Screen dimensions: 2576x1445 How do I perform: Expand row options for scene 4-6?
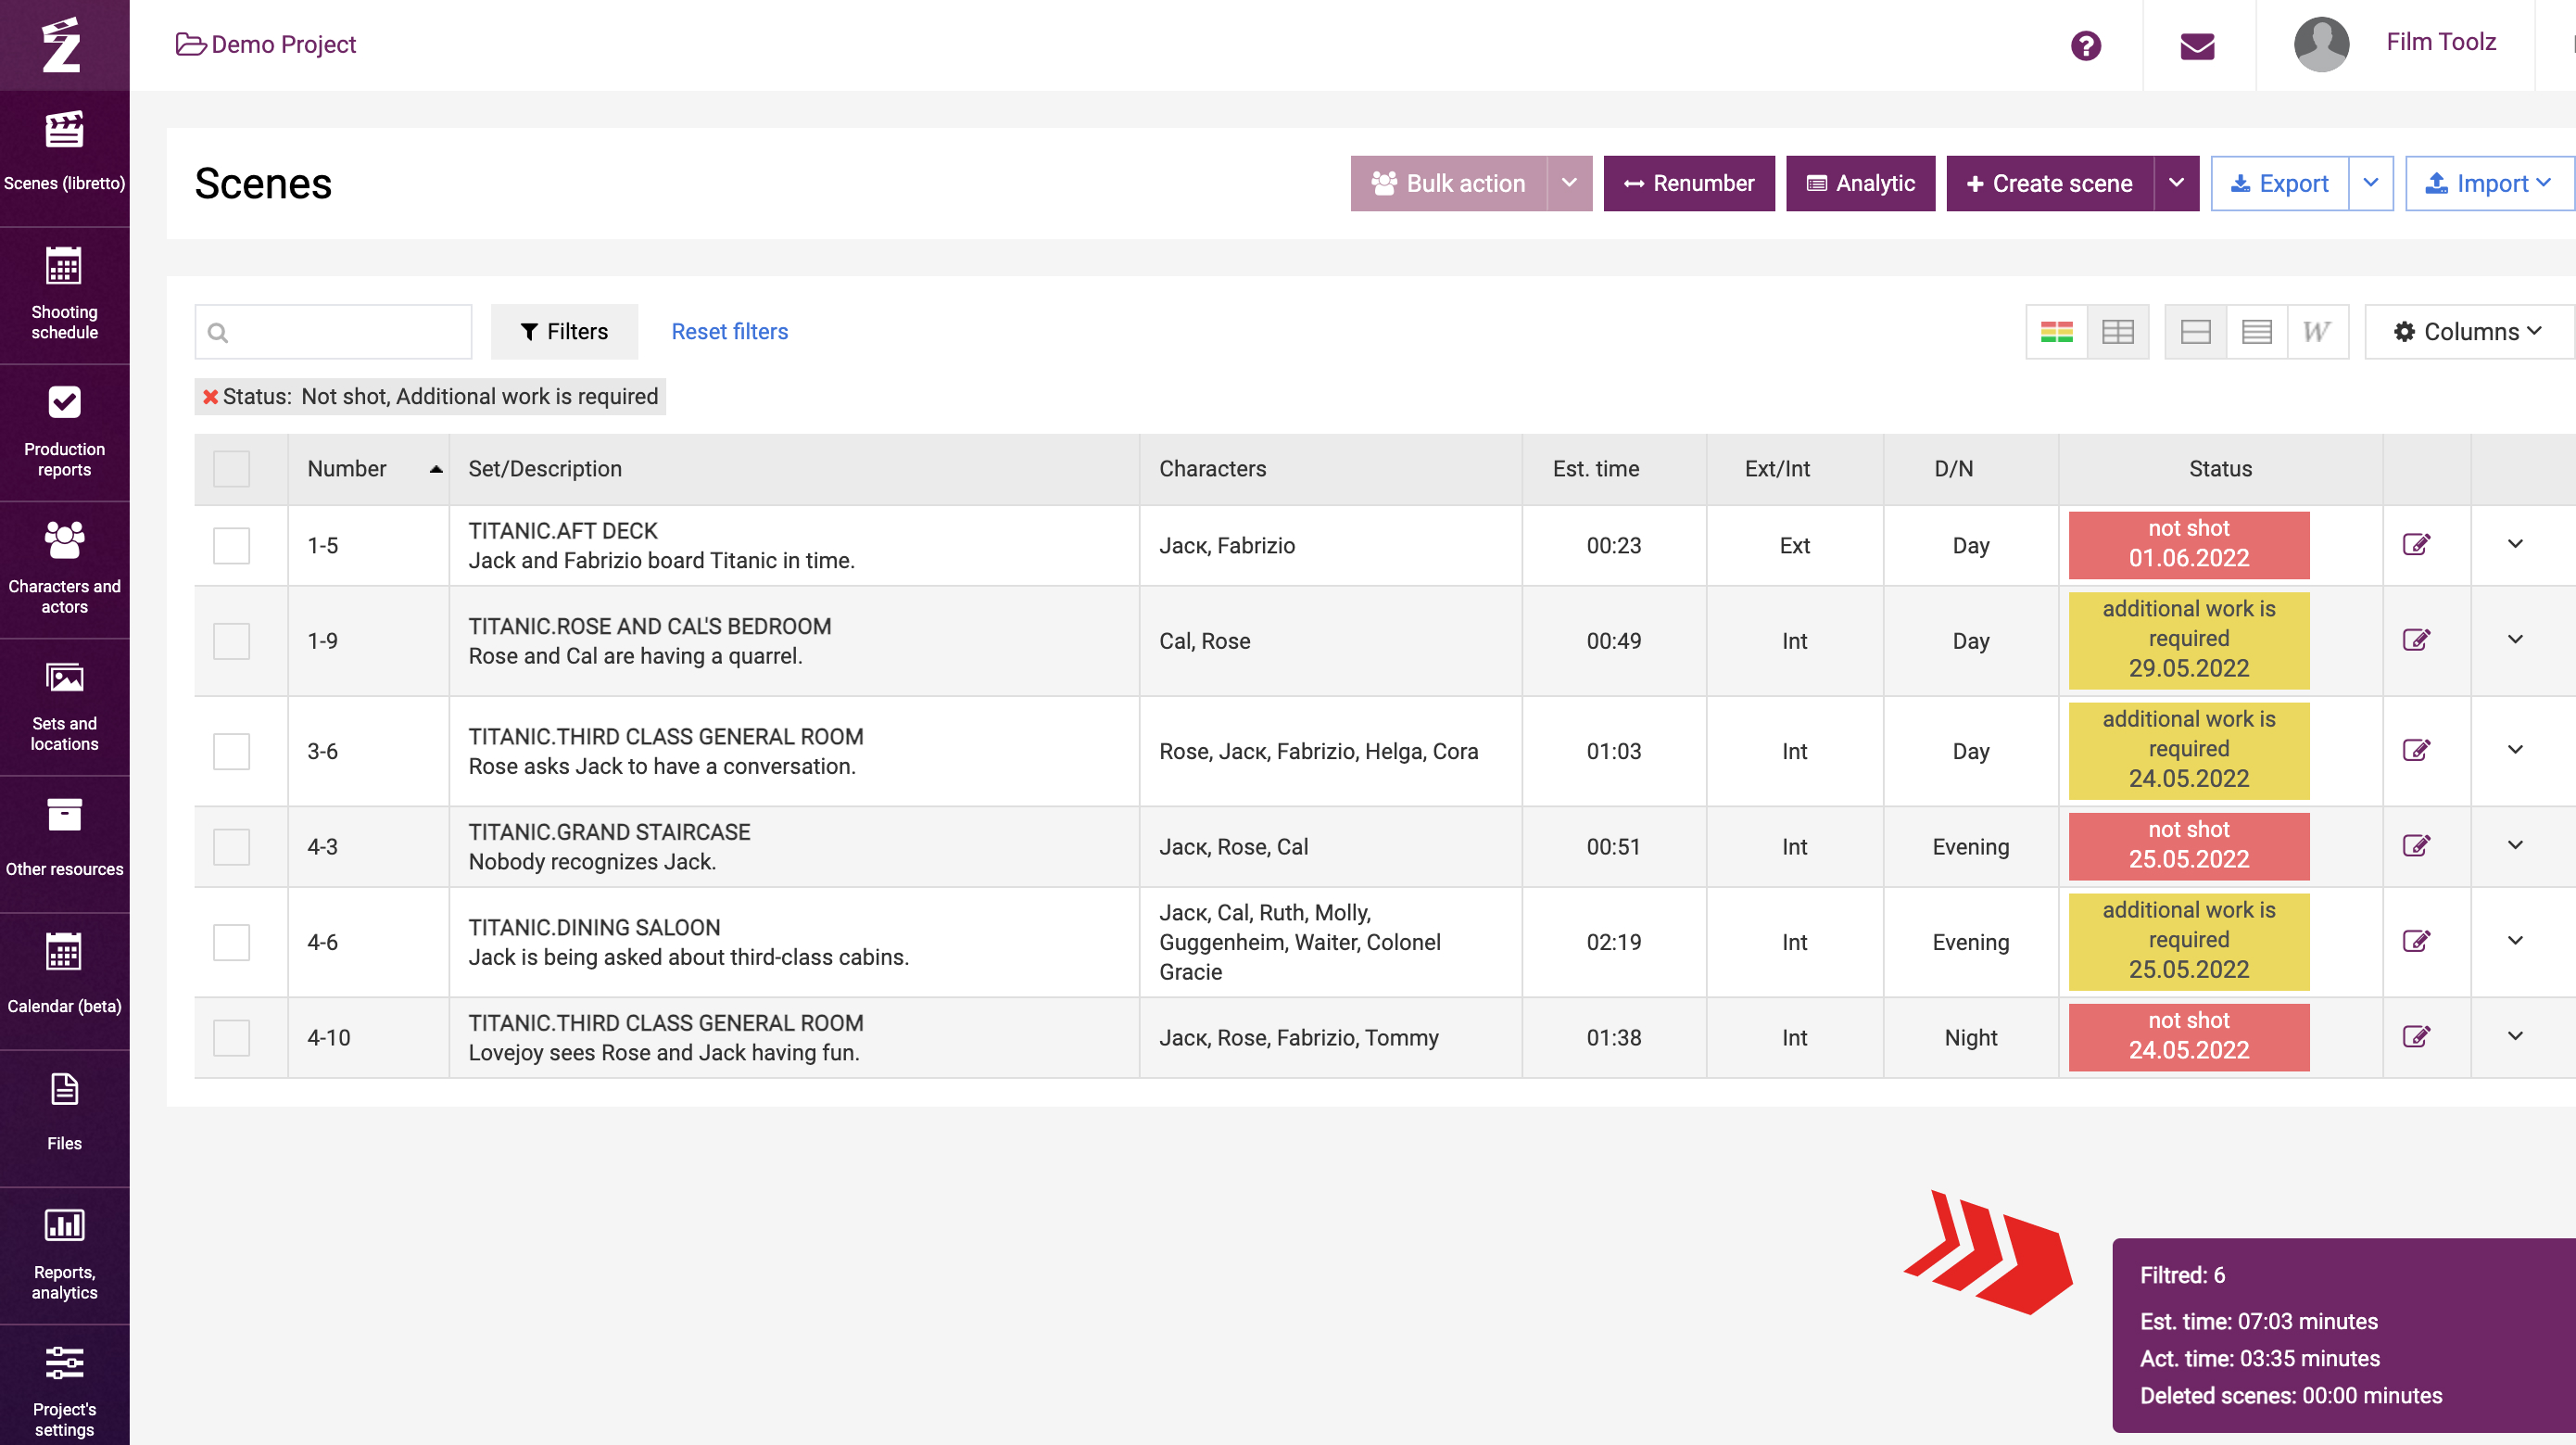[2515, 941]
